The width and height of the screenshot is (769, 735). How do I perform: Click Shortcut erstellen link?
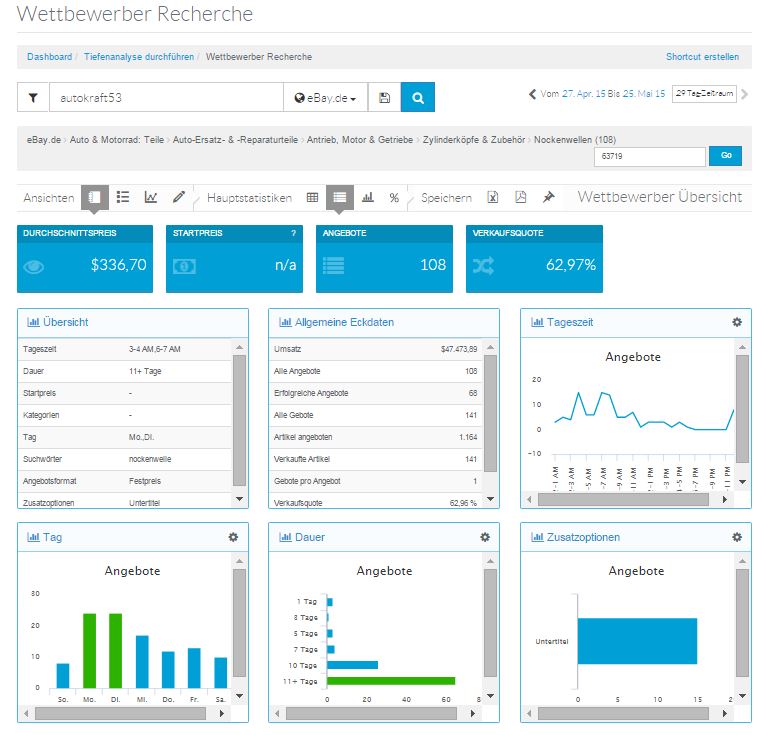[x=702, y=57]
